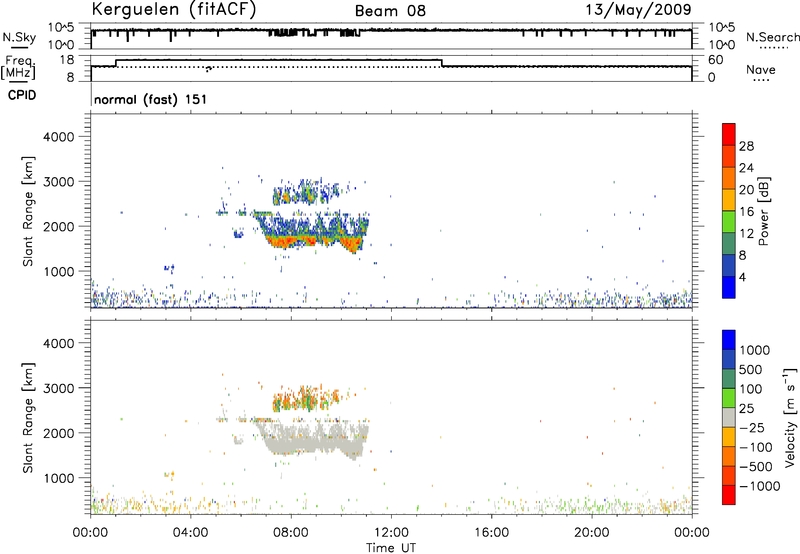The height and width of the screenshot is (554, 800).
Task: Click the gray ground-scatter band in velocity panel
Action: [x=314, y=439]
